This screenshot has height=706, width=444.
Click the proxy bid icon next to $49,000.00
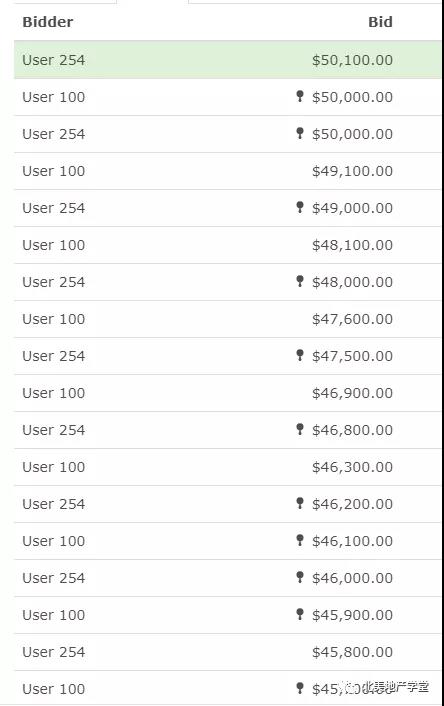[x=300, y=207]
